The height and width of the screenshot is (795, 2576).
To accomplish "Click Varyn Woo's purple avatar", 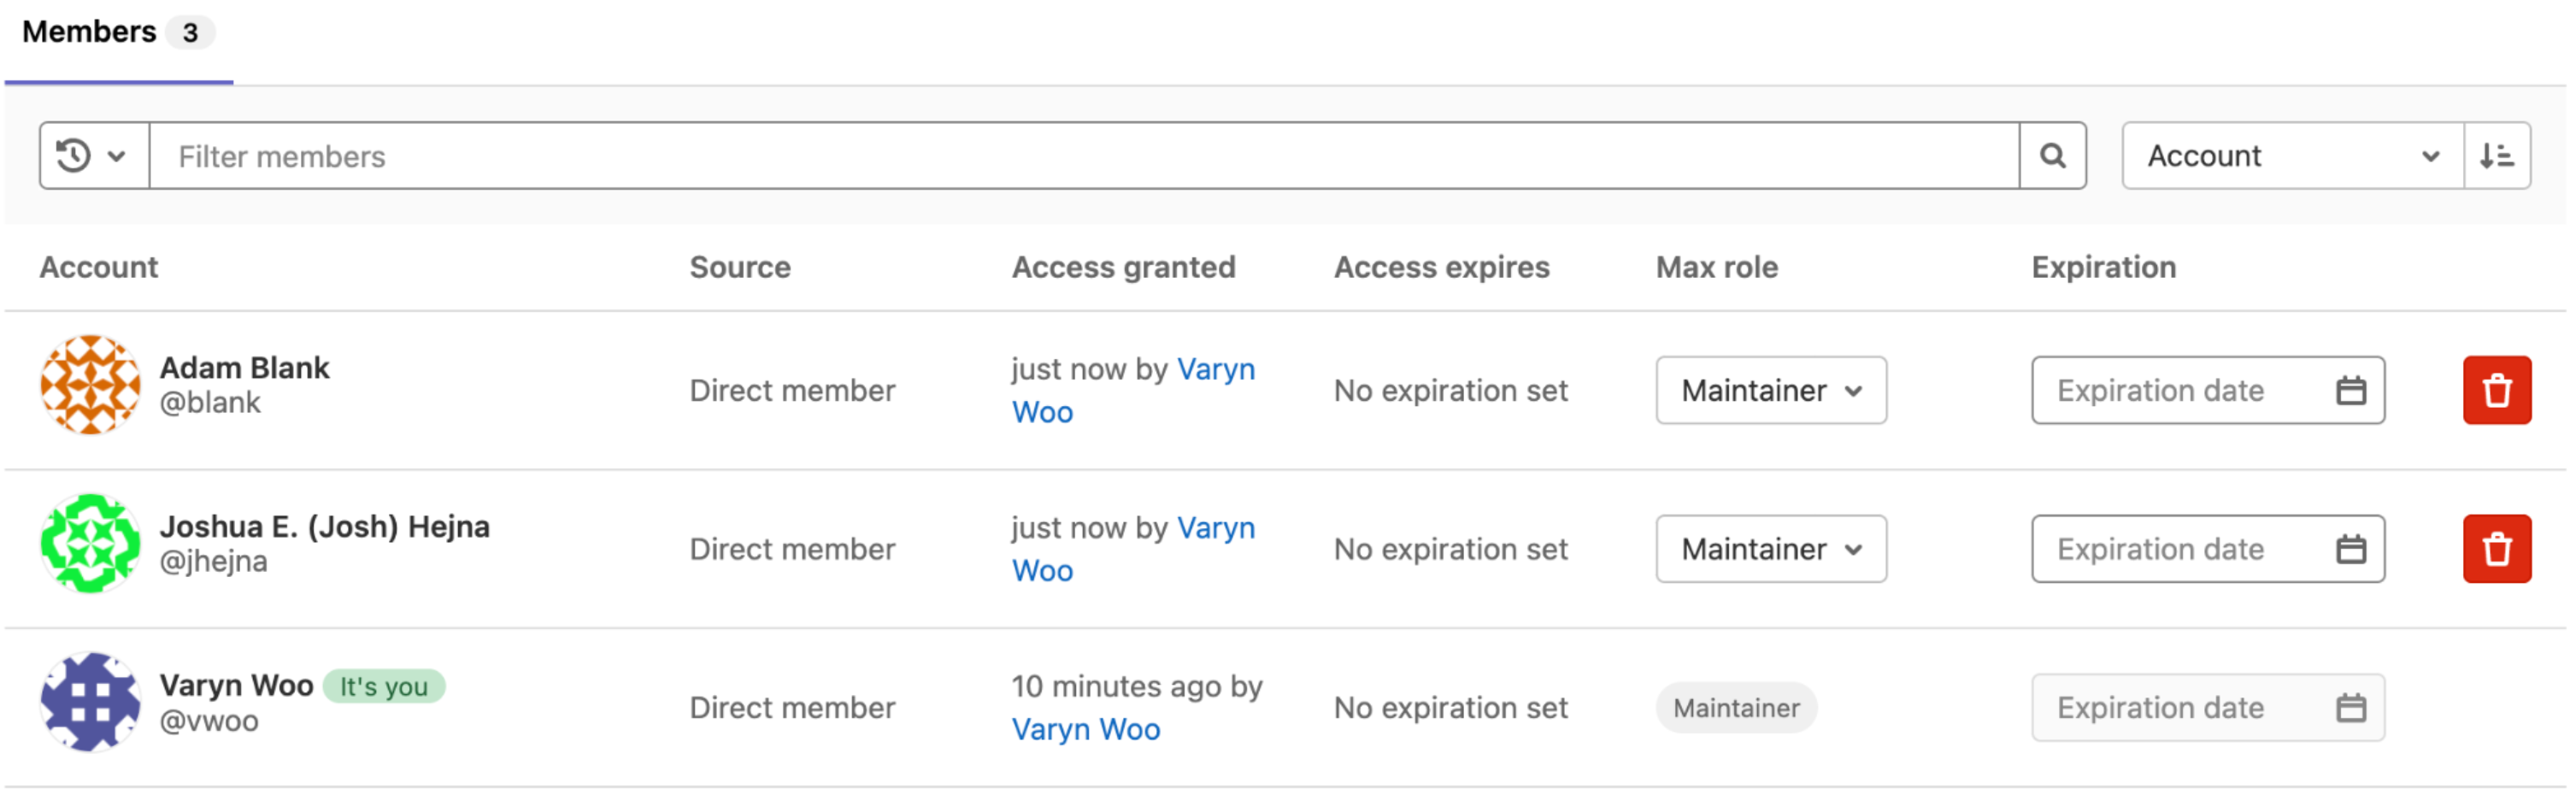I will point(90,702).
